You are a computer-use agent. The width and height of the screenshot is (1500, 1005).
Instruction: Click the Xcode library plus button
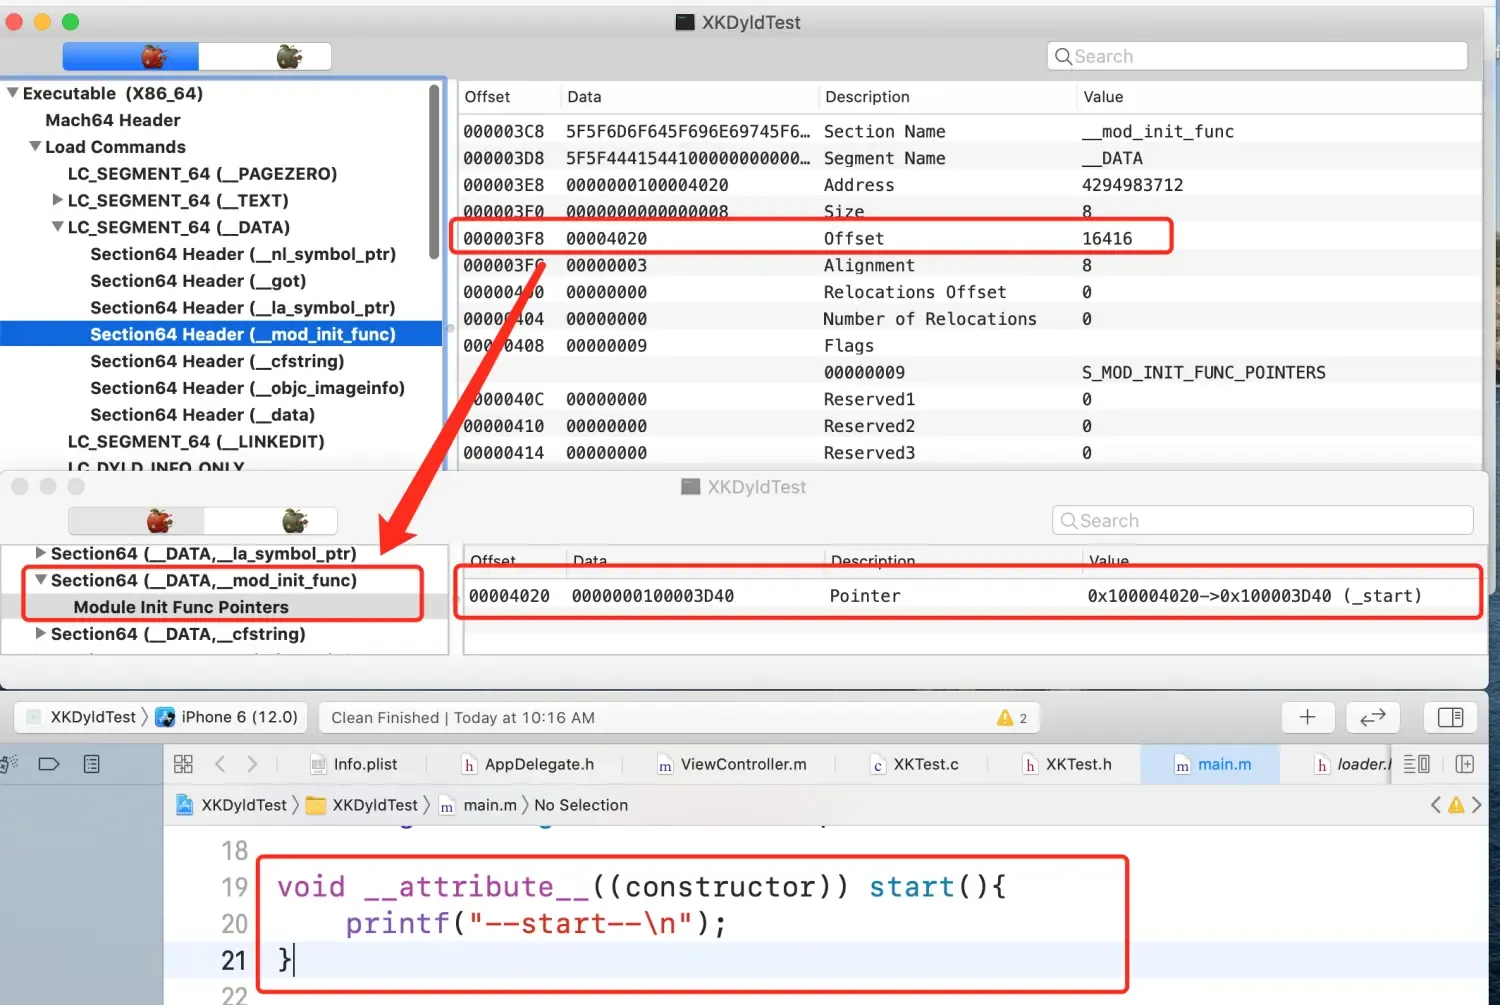coord(1307,717)
